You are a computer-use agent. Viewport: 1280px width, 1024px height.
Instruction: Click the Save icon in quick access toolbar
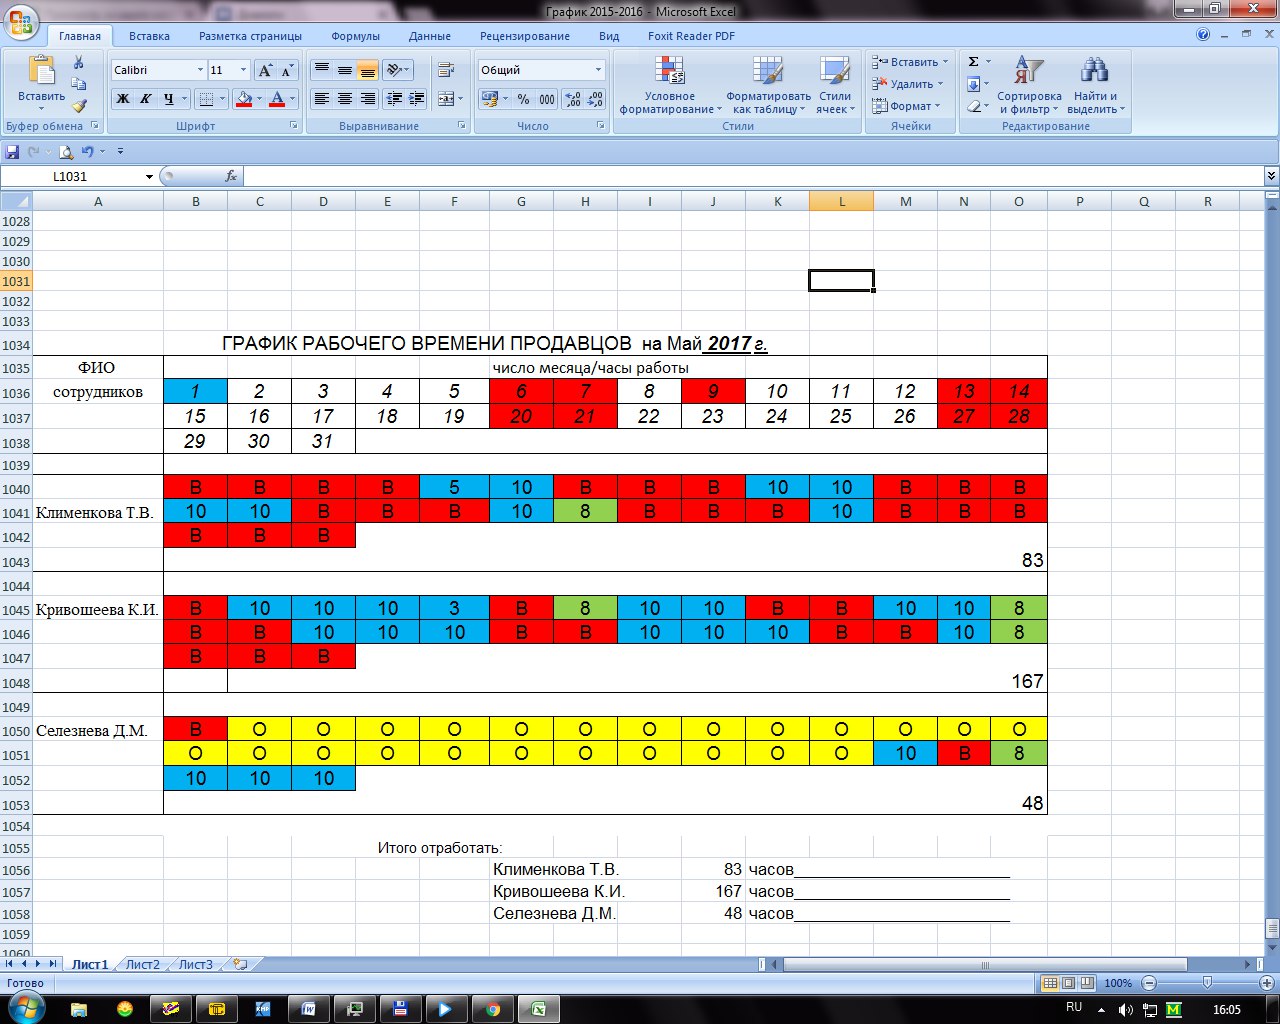pos(12,152)
